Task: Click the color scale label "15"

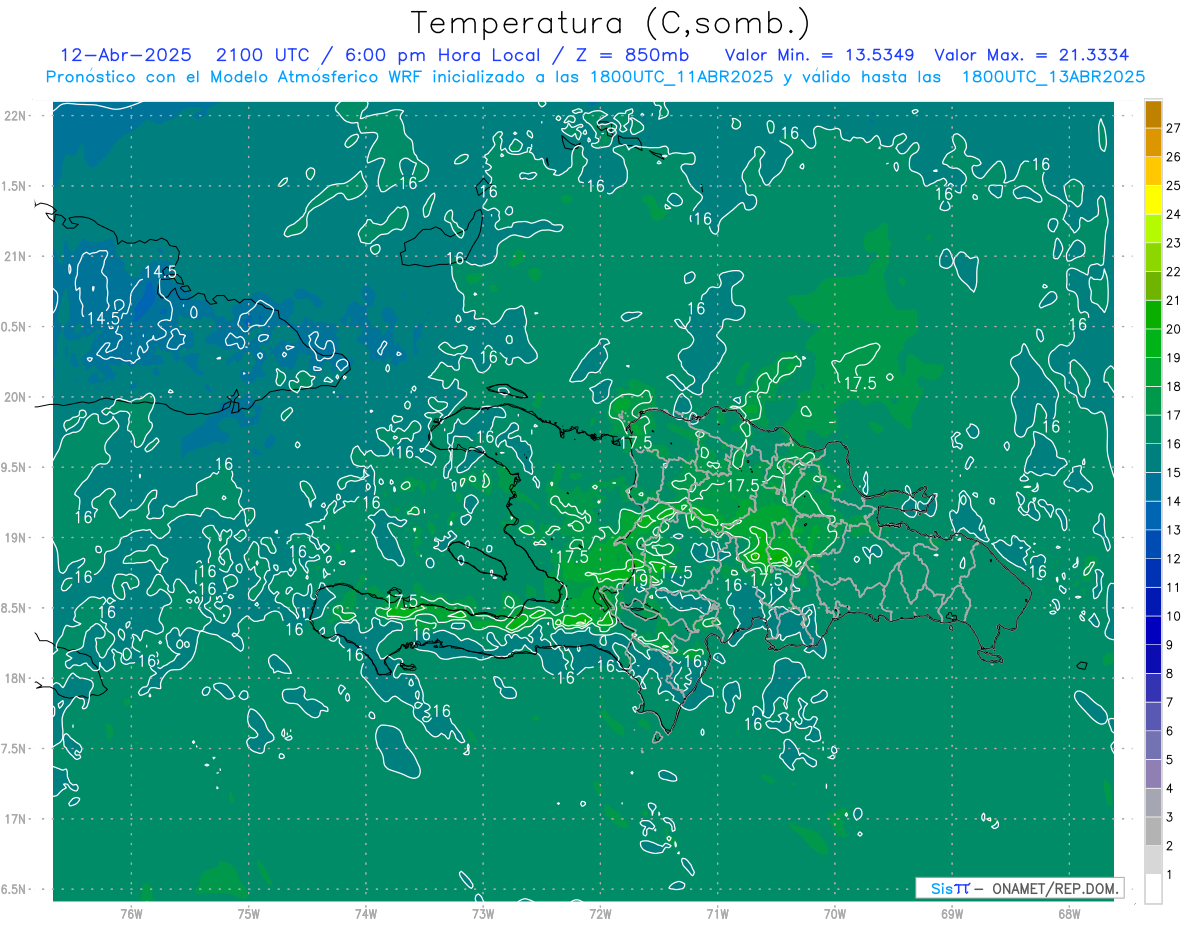Action: (1173, 472)
